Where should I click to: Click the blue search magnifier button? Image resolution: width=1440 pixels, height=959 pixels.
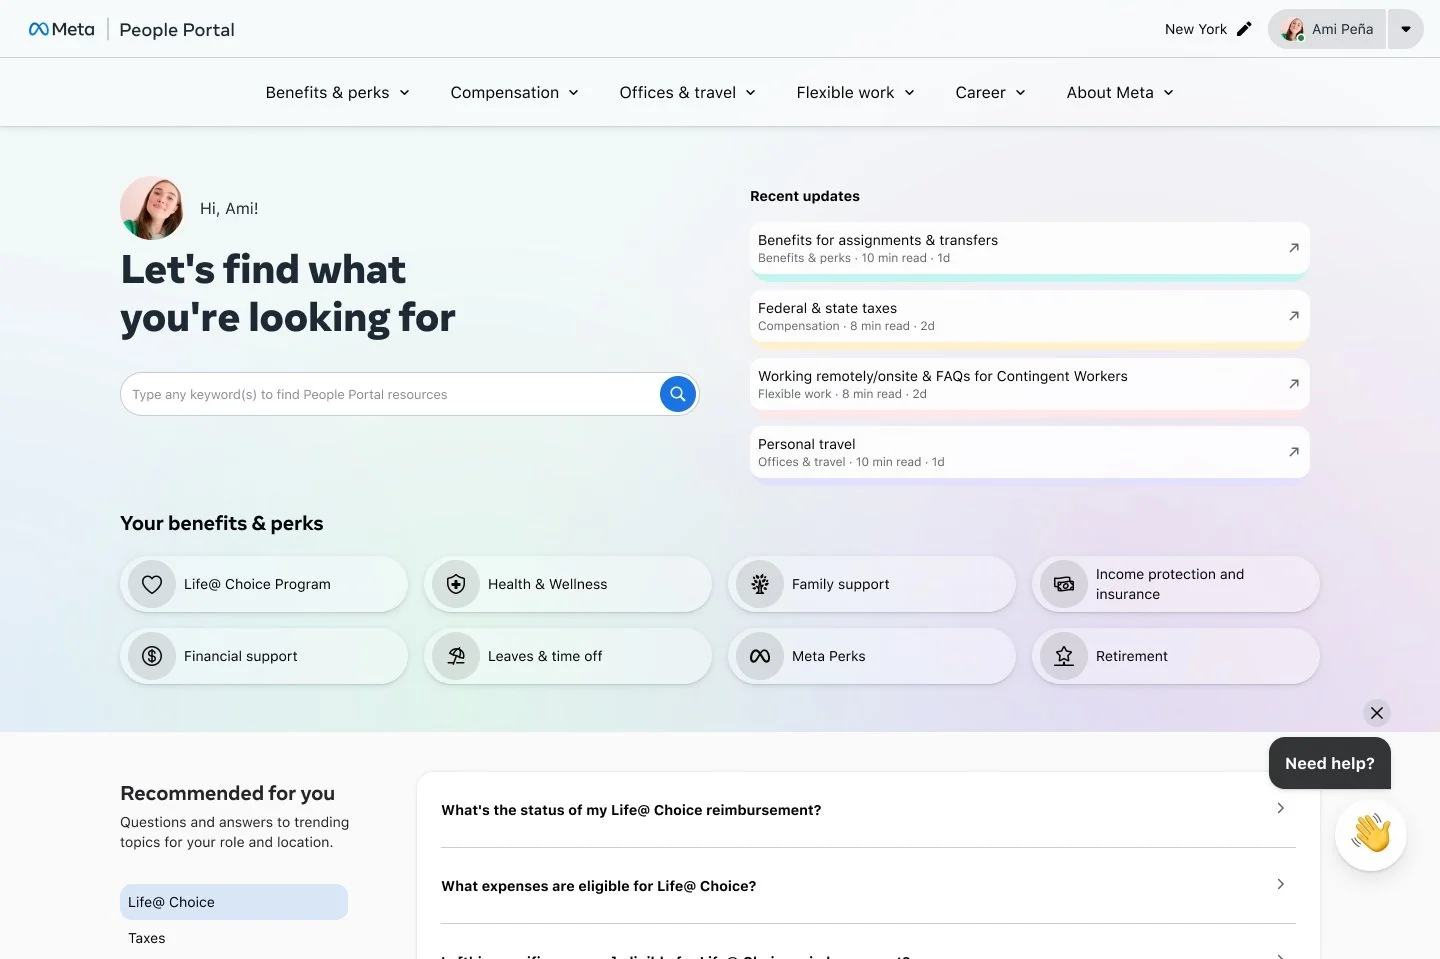coord(678,394)
